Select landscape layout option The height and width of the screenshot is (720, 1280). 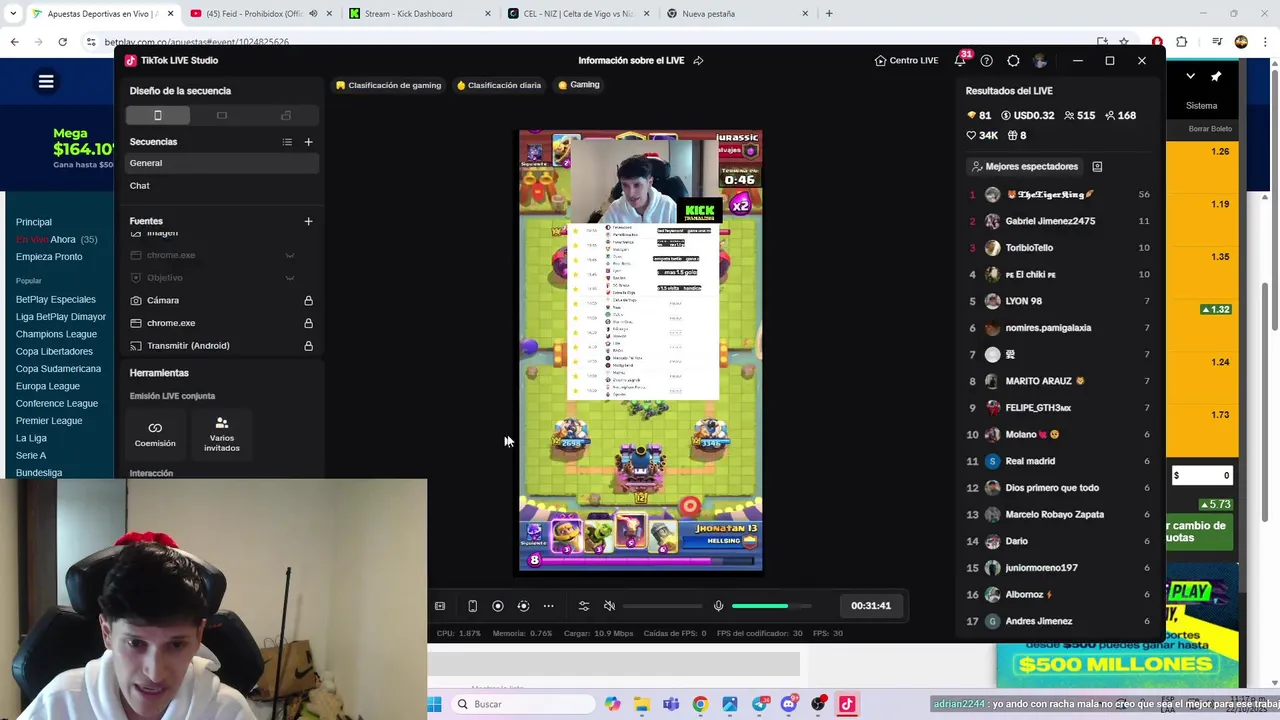tap(222, 116)
